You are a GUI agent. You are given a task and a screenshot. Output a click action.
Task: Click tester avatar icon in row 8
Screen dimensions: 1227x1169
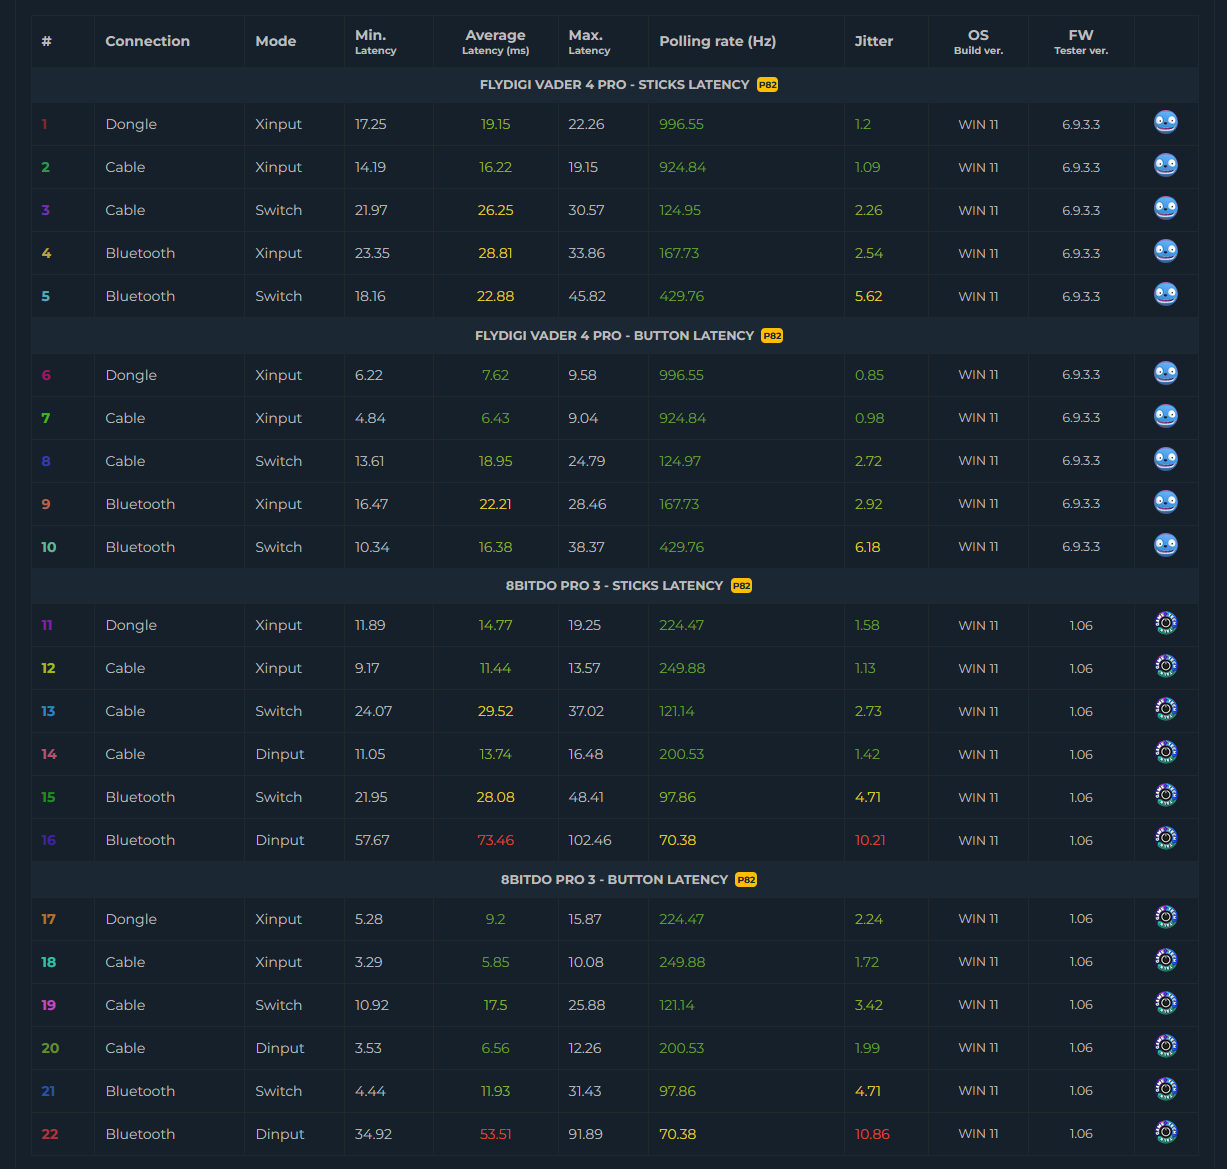click(x=1165, y=460)
